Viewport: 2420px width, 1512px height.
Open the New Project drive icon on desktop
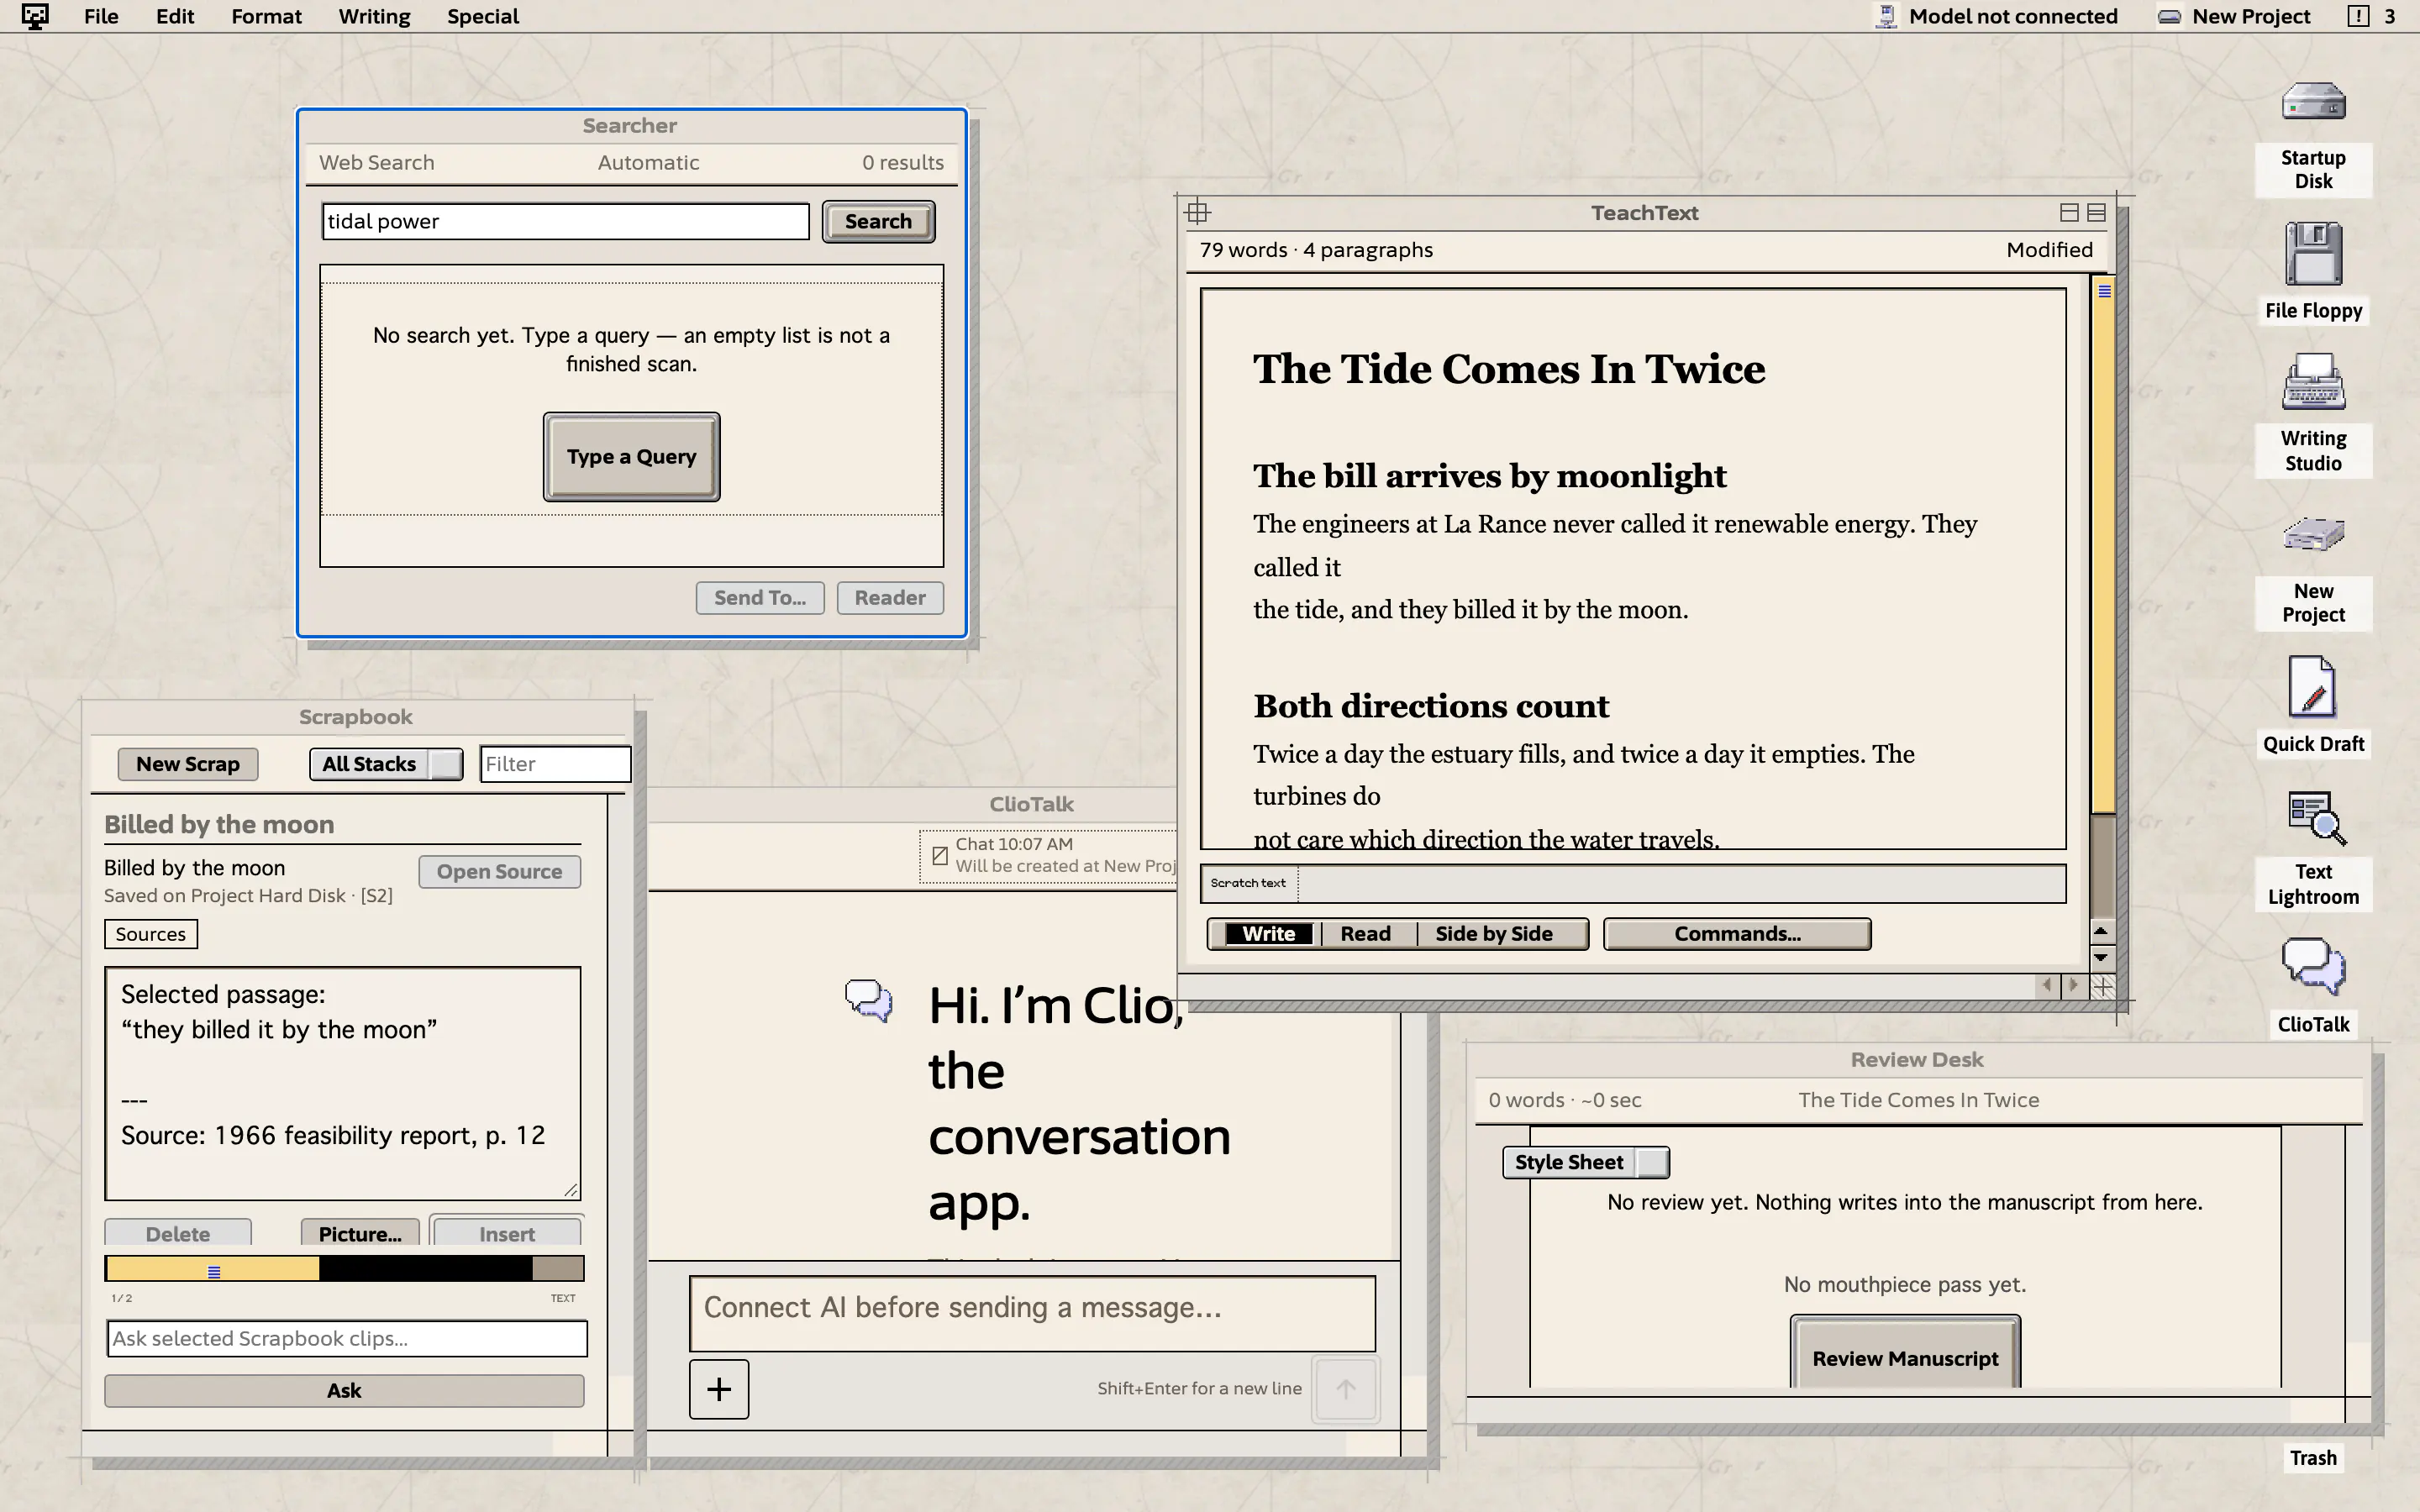click(2313, 534)
